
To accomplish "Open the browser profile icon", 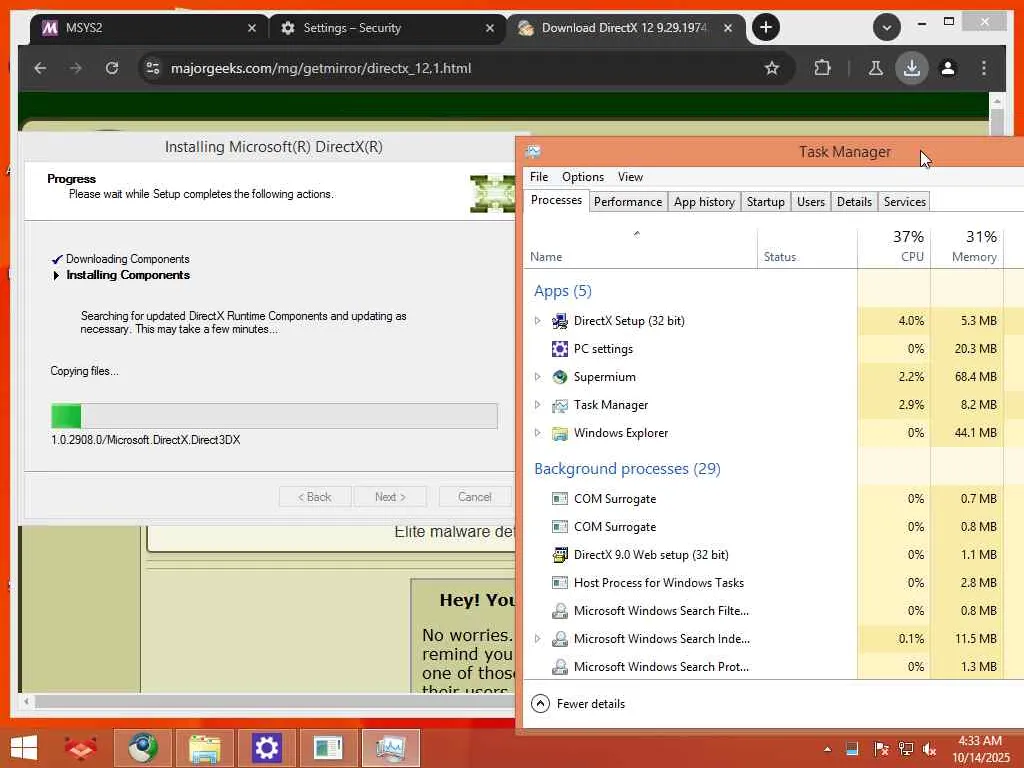I will 948,68.
